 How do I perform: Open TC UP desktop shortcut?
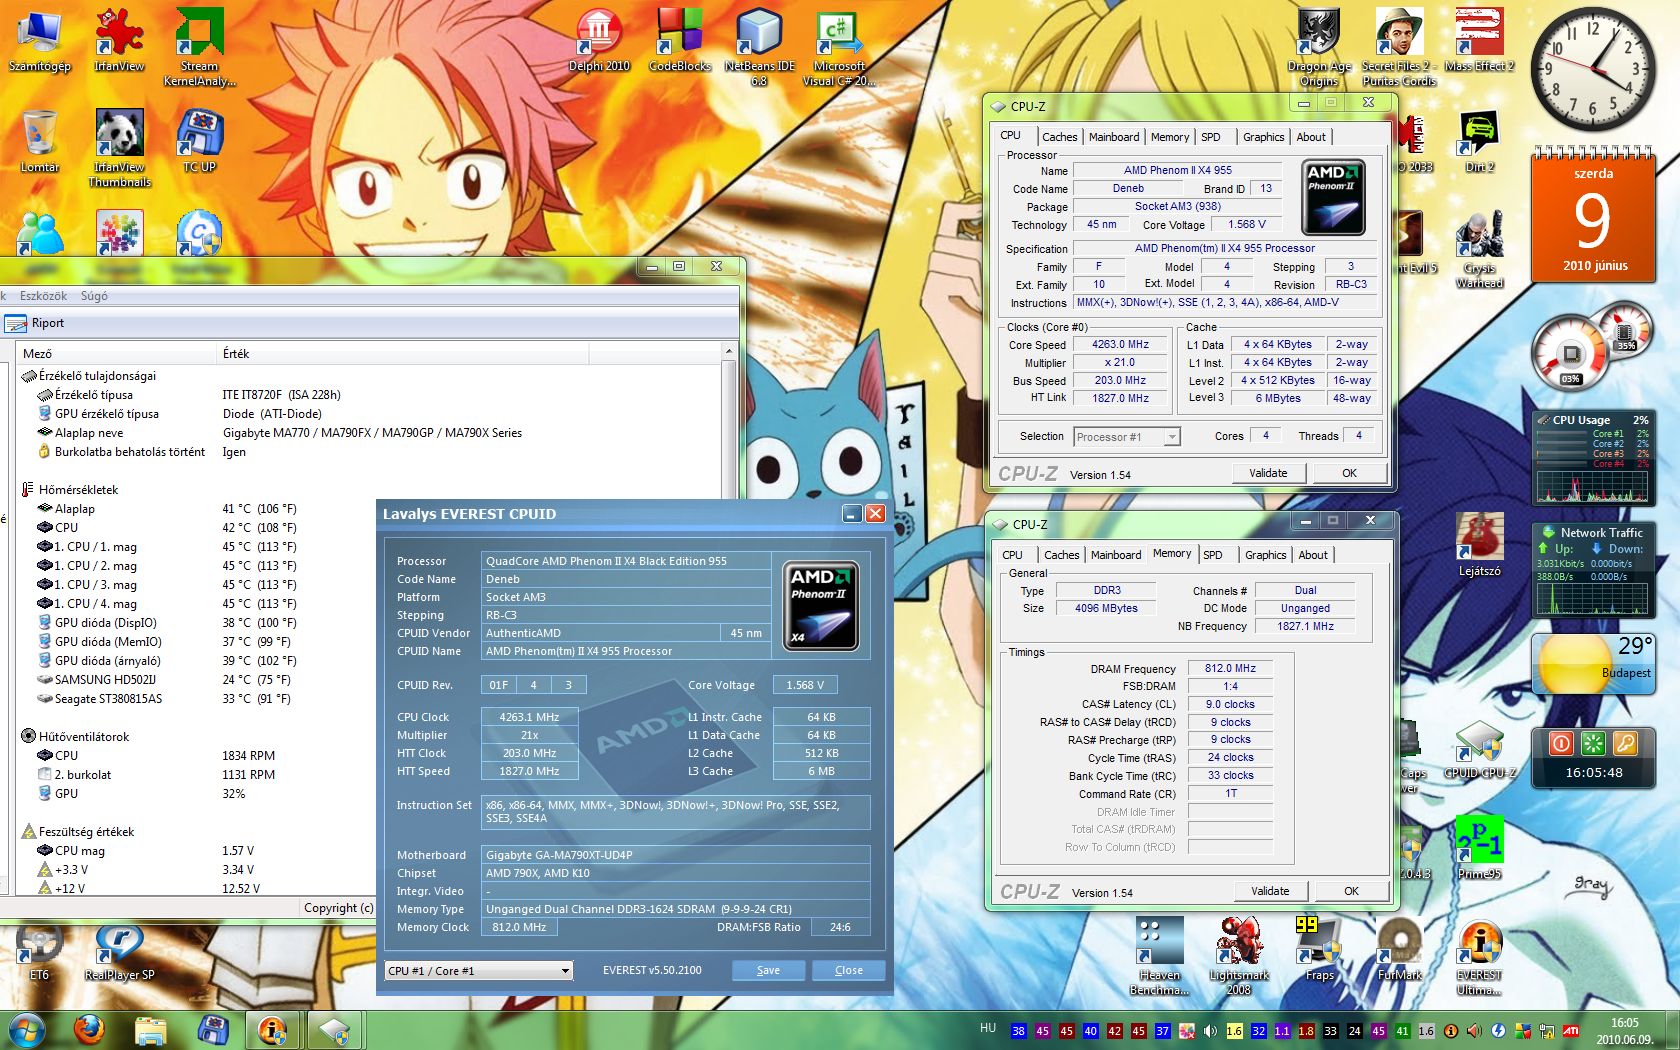(x=199, y=141)
